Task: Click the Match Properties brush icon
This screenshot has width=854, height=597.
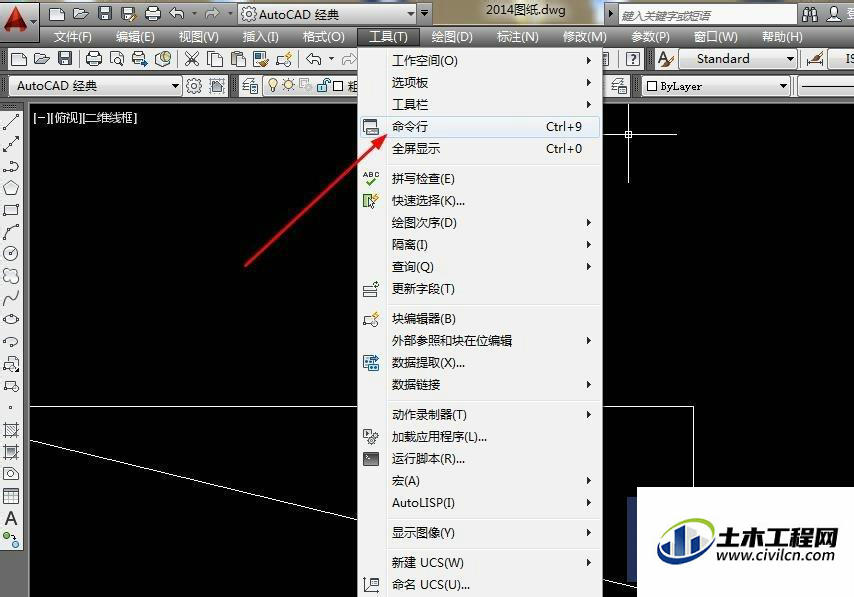Action: click(260, 59)
